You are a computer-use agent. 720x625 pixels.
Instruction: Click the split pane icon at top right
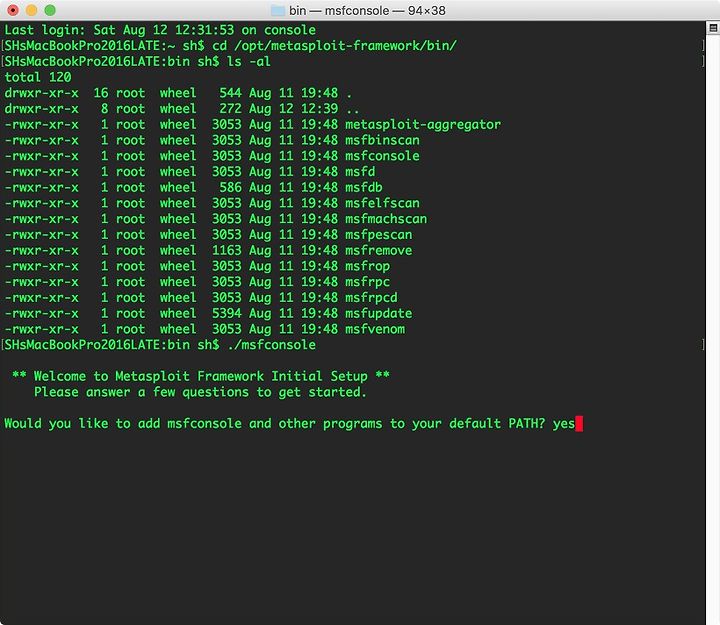(x=713, y=28)
